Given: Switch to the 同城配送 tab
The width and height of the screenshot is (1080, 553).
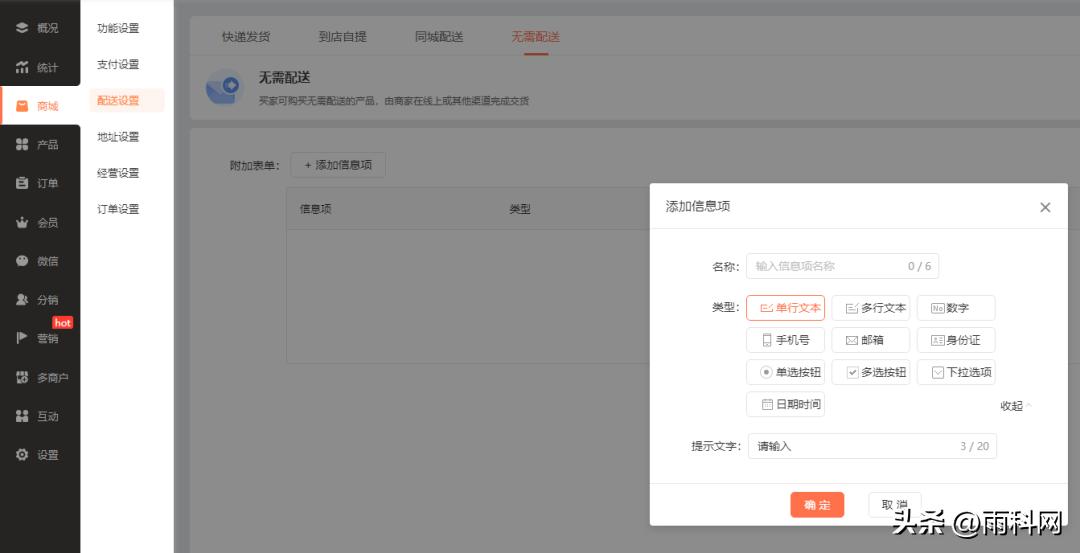Looking at the screenshot, I should (x=439, y=36).
